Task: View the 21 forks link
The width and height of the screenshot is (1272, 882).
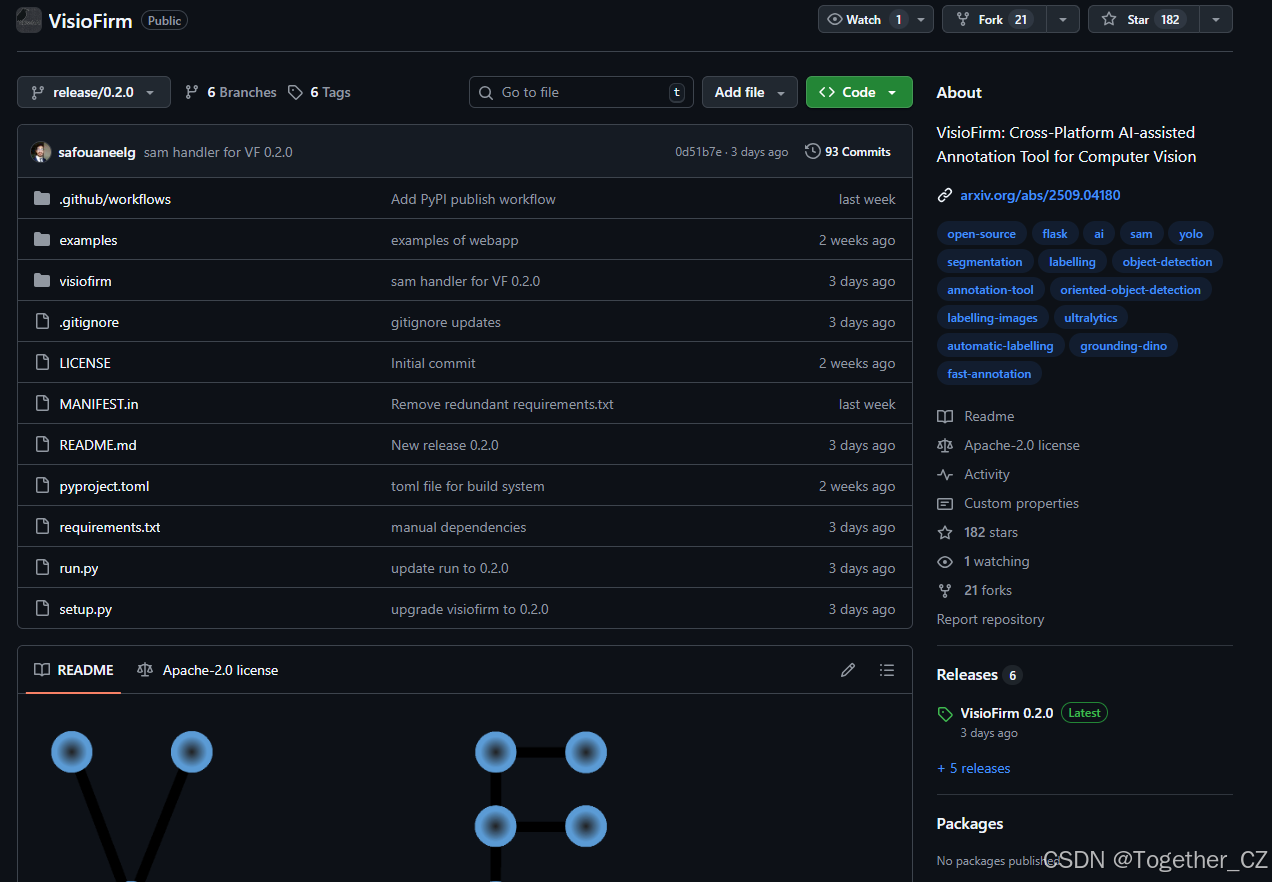Action: click(974, 590)
